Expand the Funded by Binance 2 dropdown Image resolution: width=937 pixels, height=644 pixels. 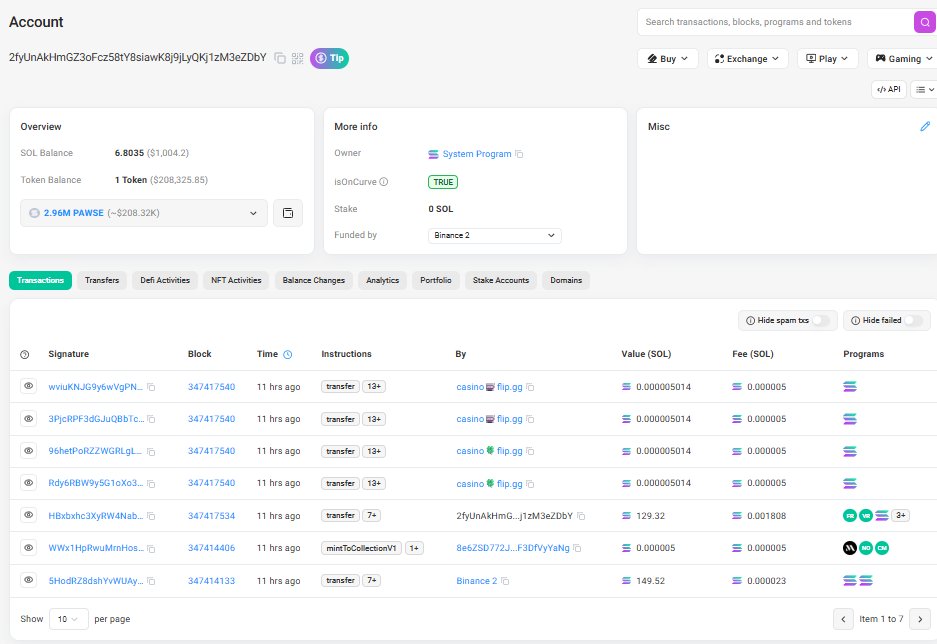pyautogui.click(x=494, y=235)
